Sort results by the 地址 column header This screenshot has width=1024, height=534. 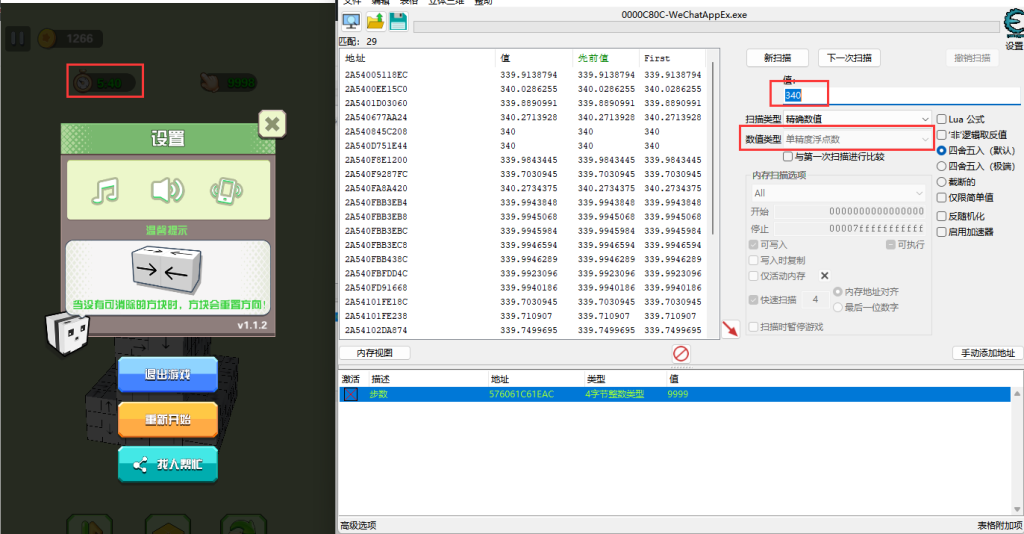(x=417, y=58)
